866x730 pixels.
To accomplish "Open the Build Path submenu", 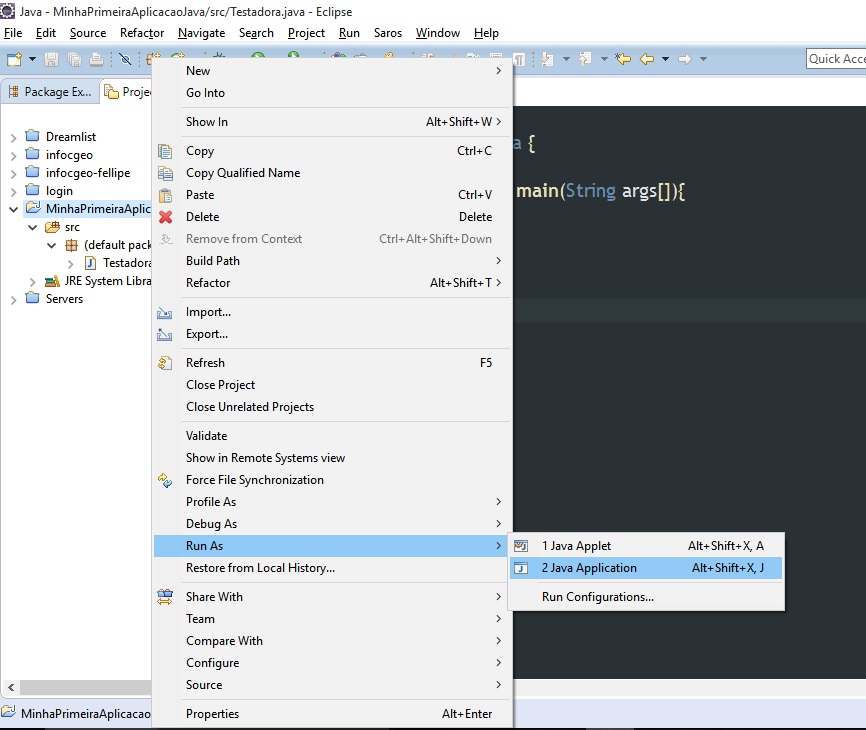I will (332, 261).
